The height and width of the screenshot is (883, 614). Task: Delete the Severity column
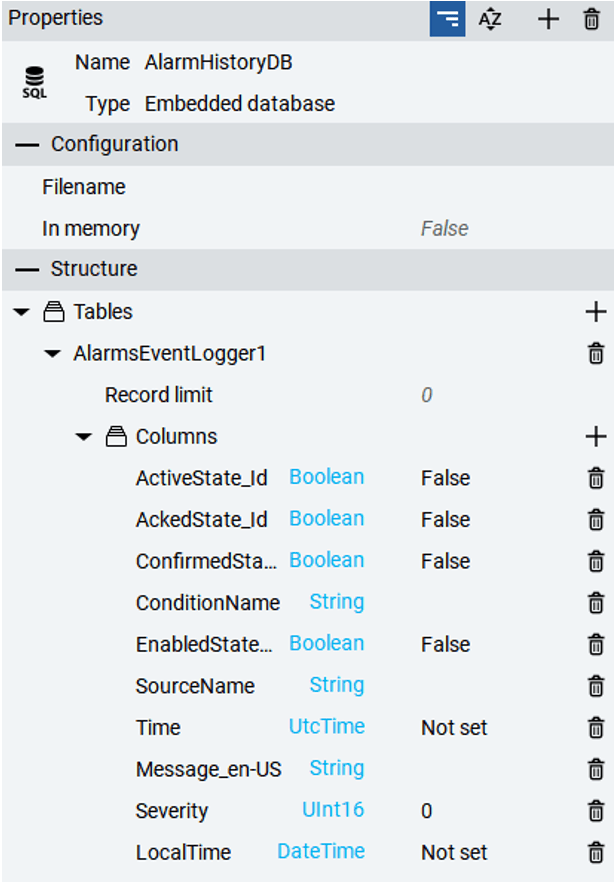595,811
